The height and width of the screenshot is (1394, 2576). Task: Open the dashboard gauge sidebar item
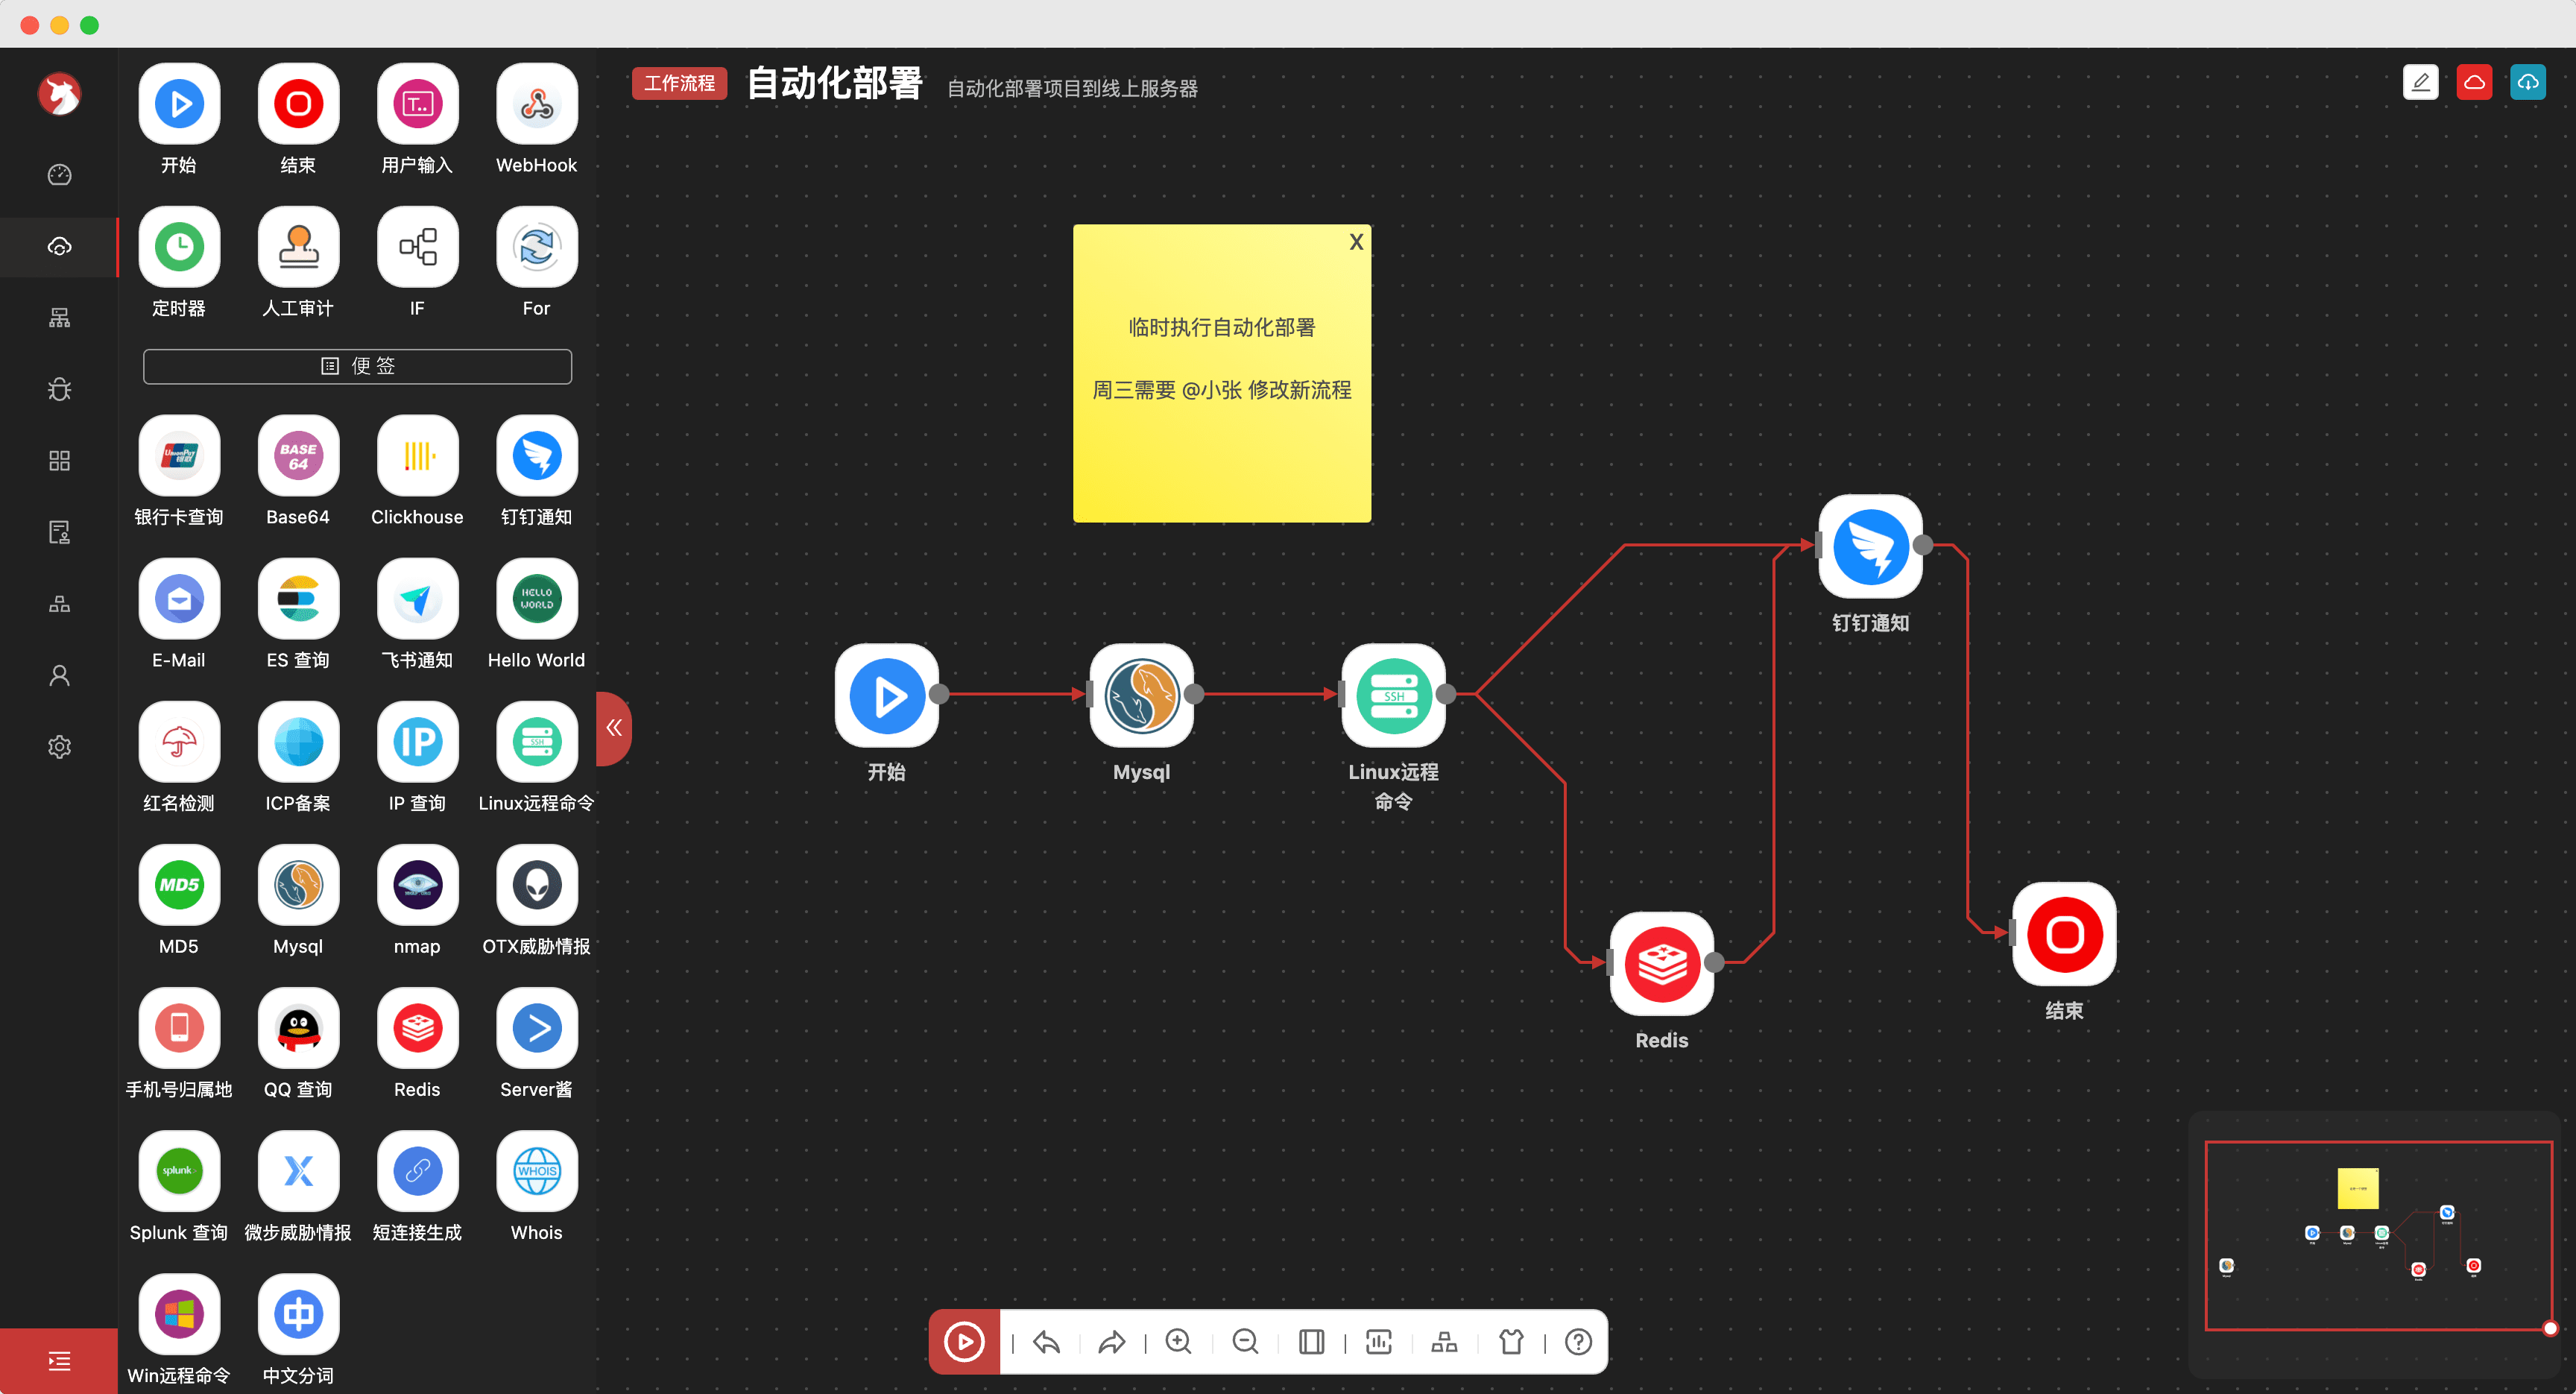click(x=59, y=175)
